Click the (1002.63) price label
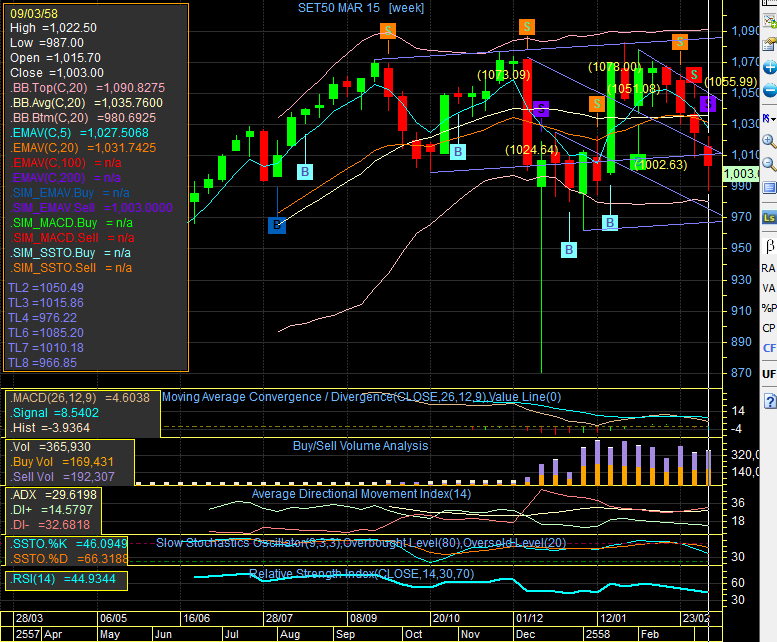This screenshot has height=642, width=777. [661, 164]
